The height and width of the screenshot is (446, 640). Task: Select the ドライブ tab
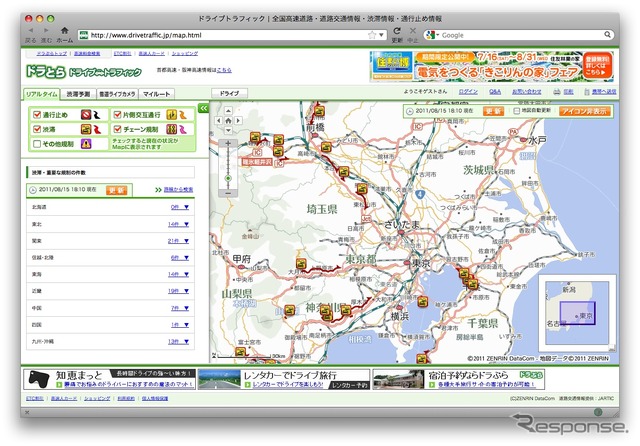(229, 93)
